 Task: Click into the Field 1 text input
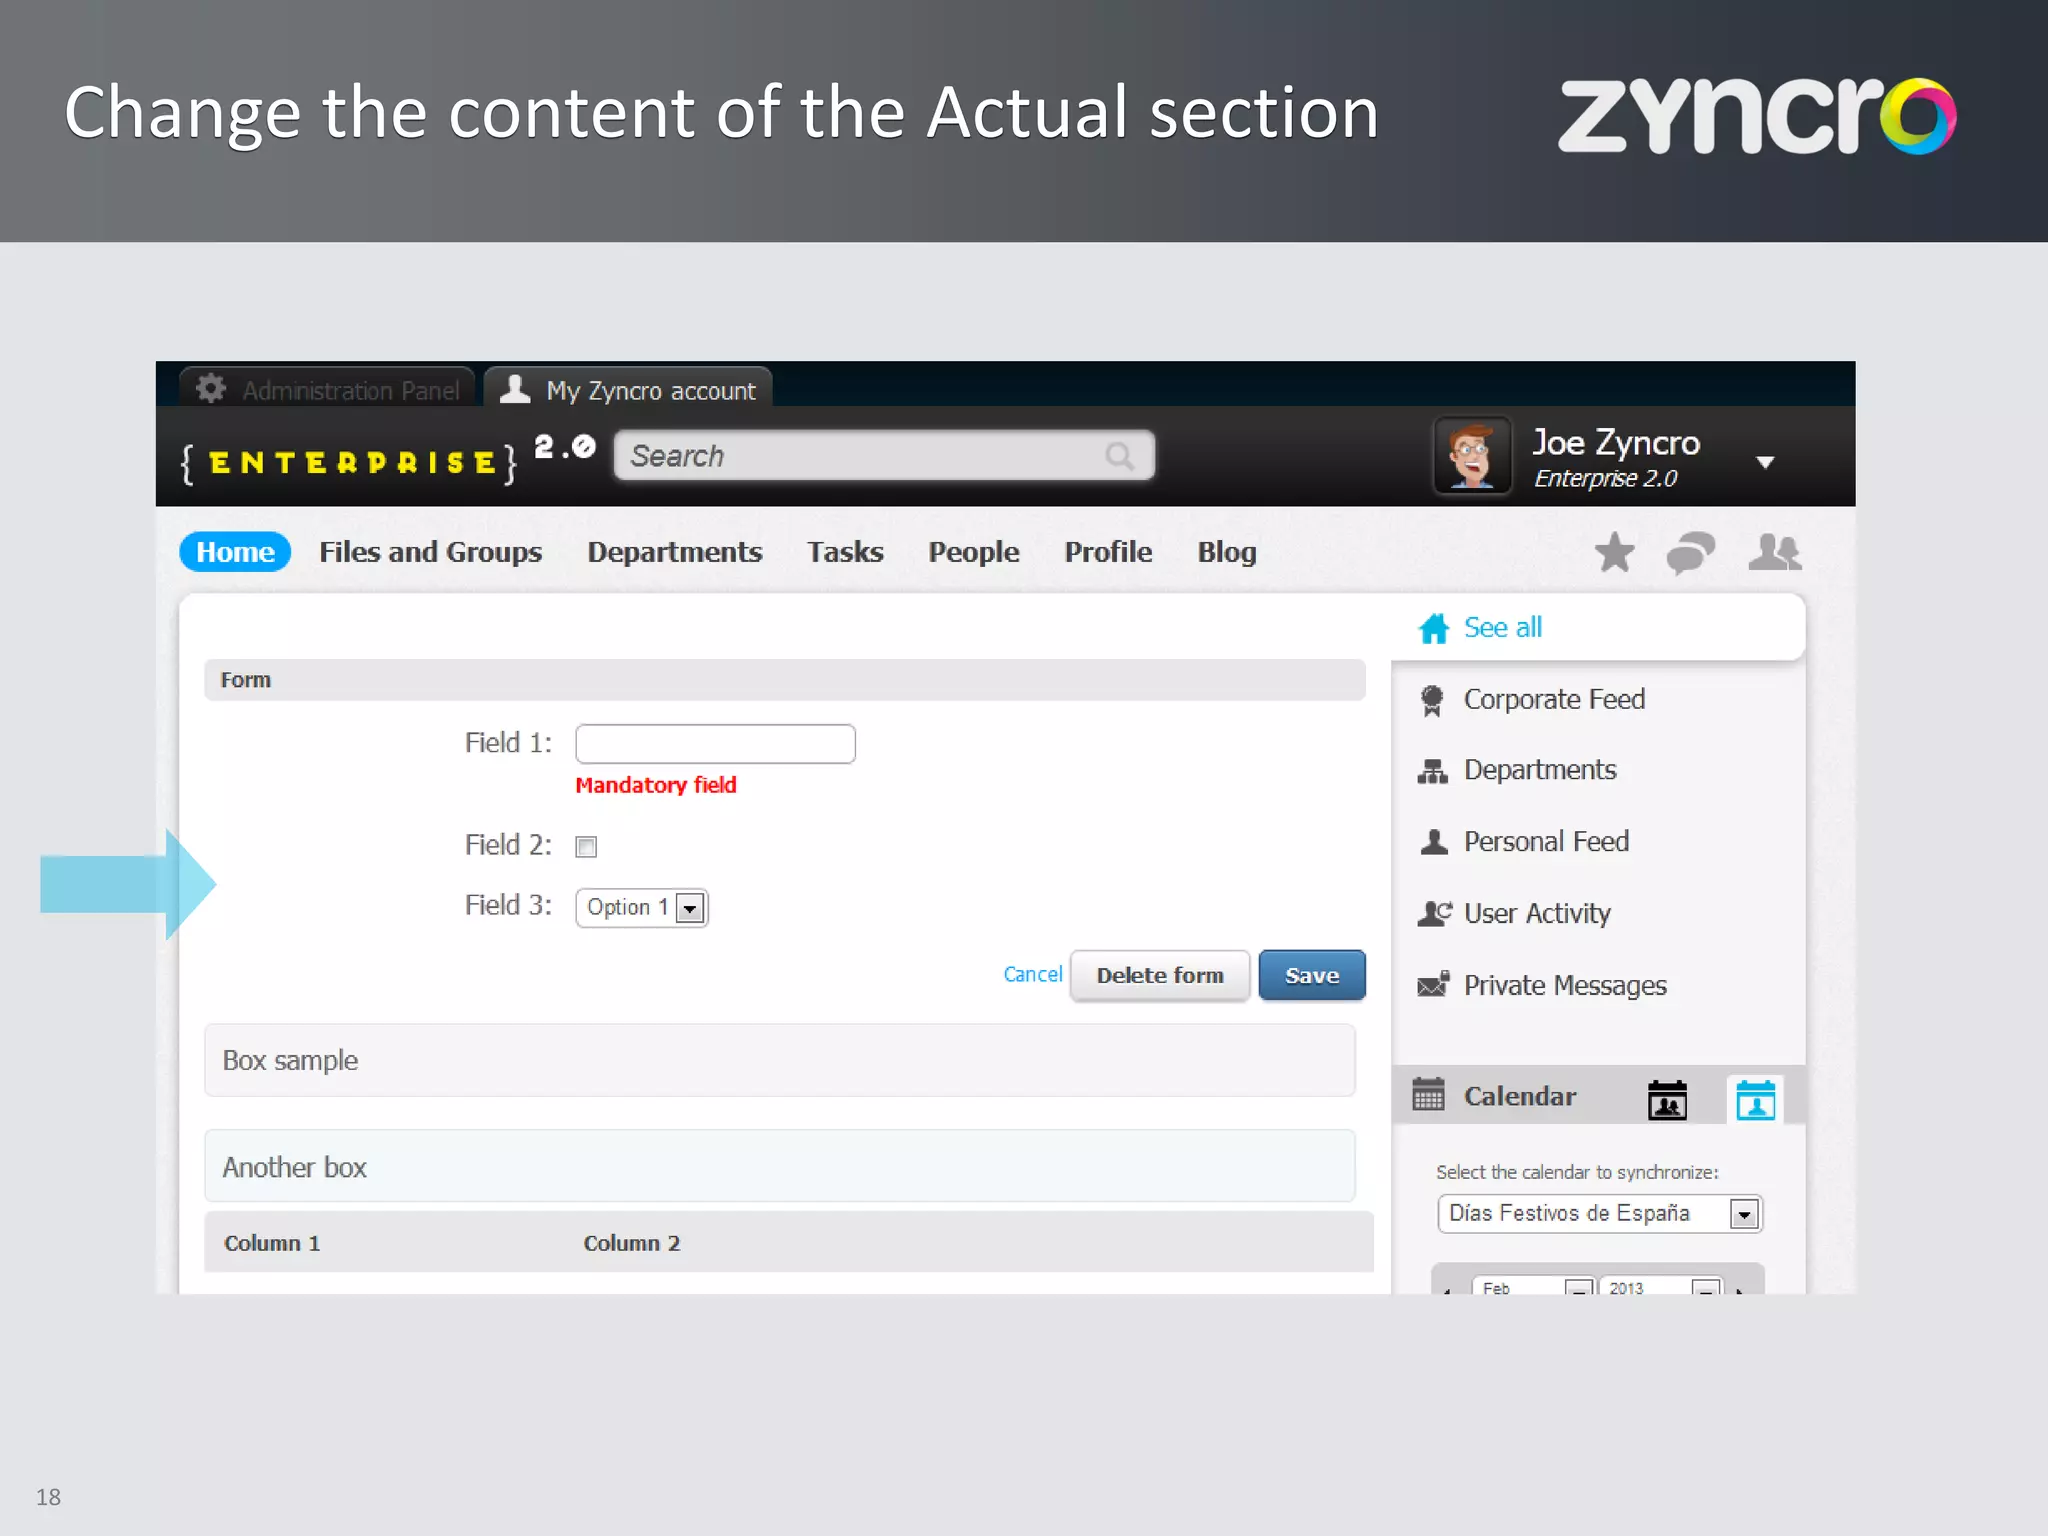[715, 744]
